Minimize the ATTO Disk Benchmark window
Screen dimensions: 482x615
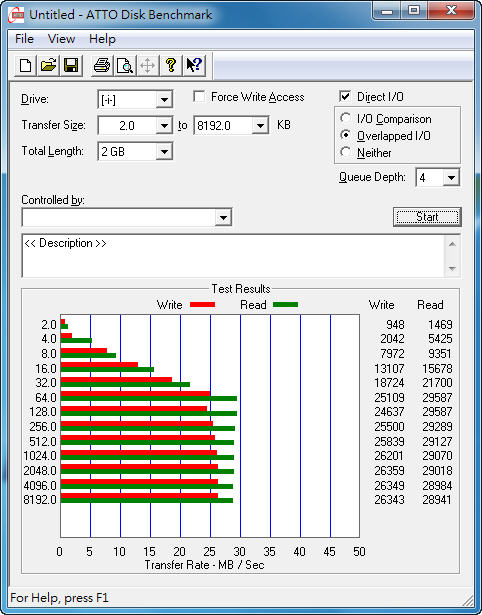coord(387,11)
